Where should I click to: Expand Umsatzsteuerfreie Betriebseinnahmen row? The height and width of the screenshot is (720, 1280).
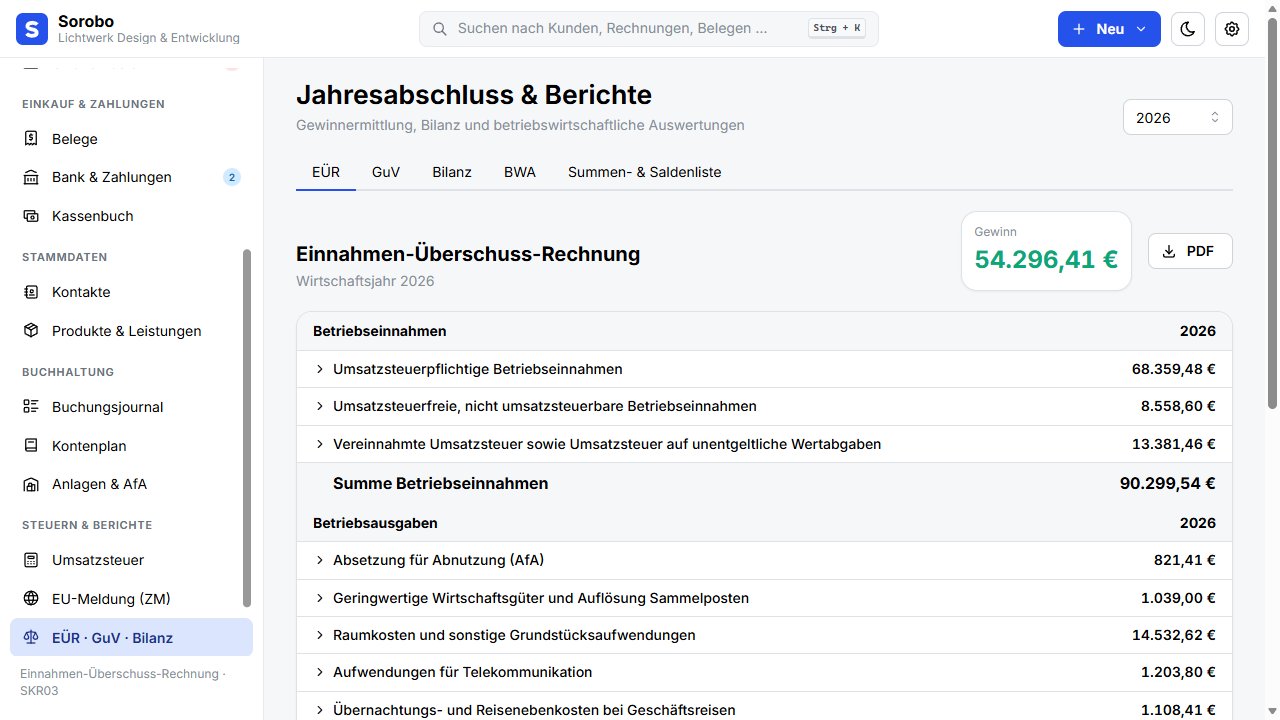click(x=764, y=406)
